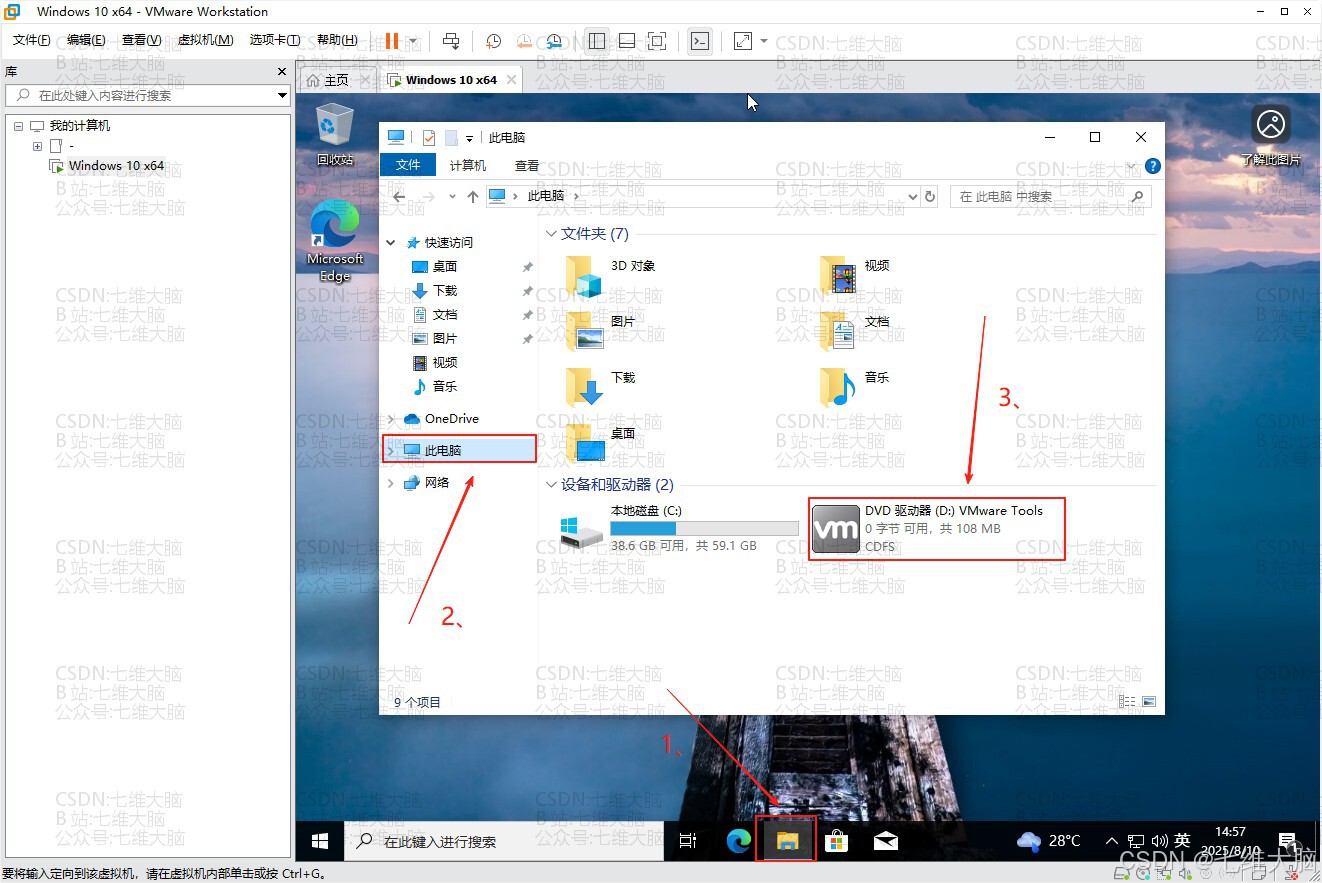The width and height of the screenshot is (1322, 883).
Task: Show or hide the library panel
Action: tap(597, 41)
